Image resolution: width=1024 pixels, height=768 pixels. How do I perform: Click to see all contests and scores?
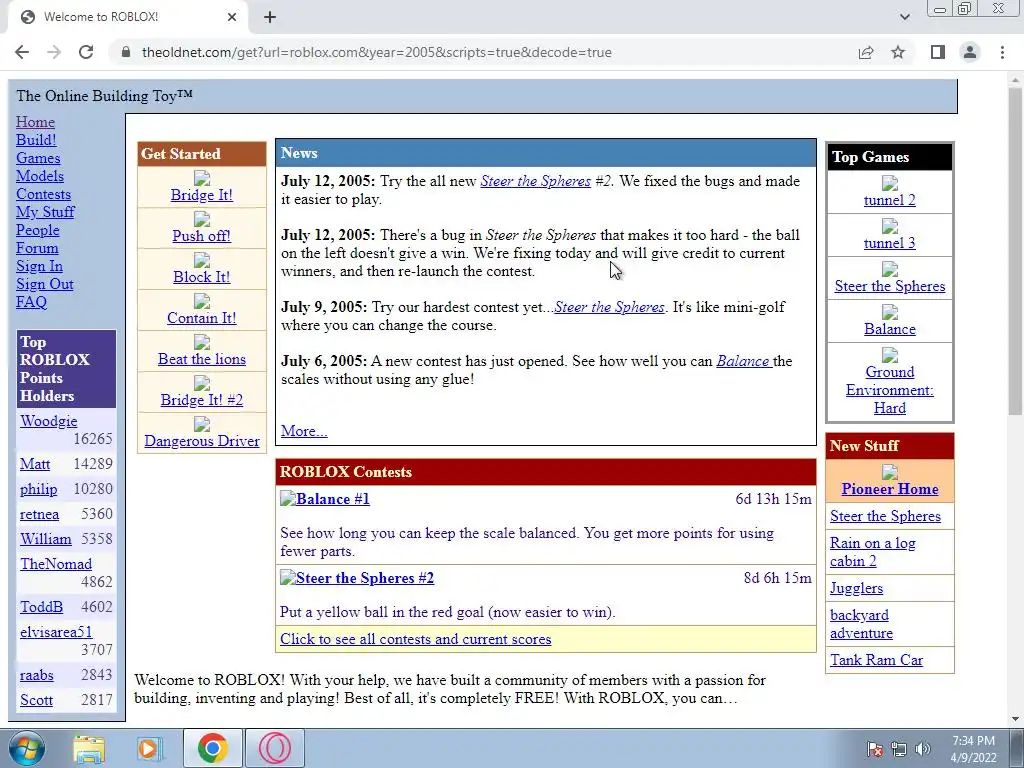415,639
